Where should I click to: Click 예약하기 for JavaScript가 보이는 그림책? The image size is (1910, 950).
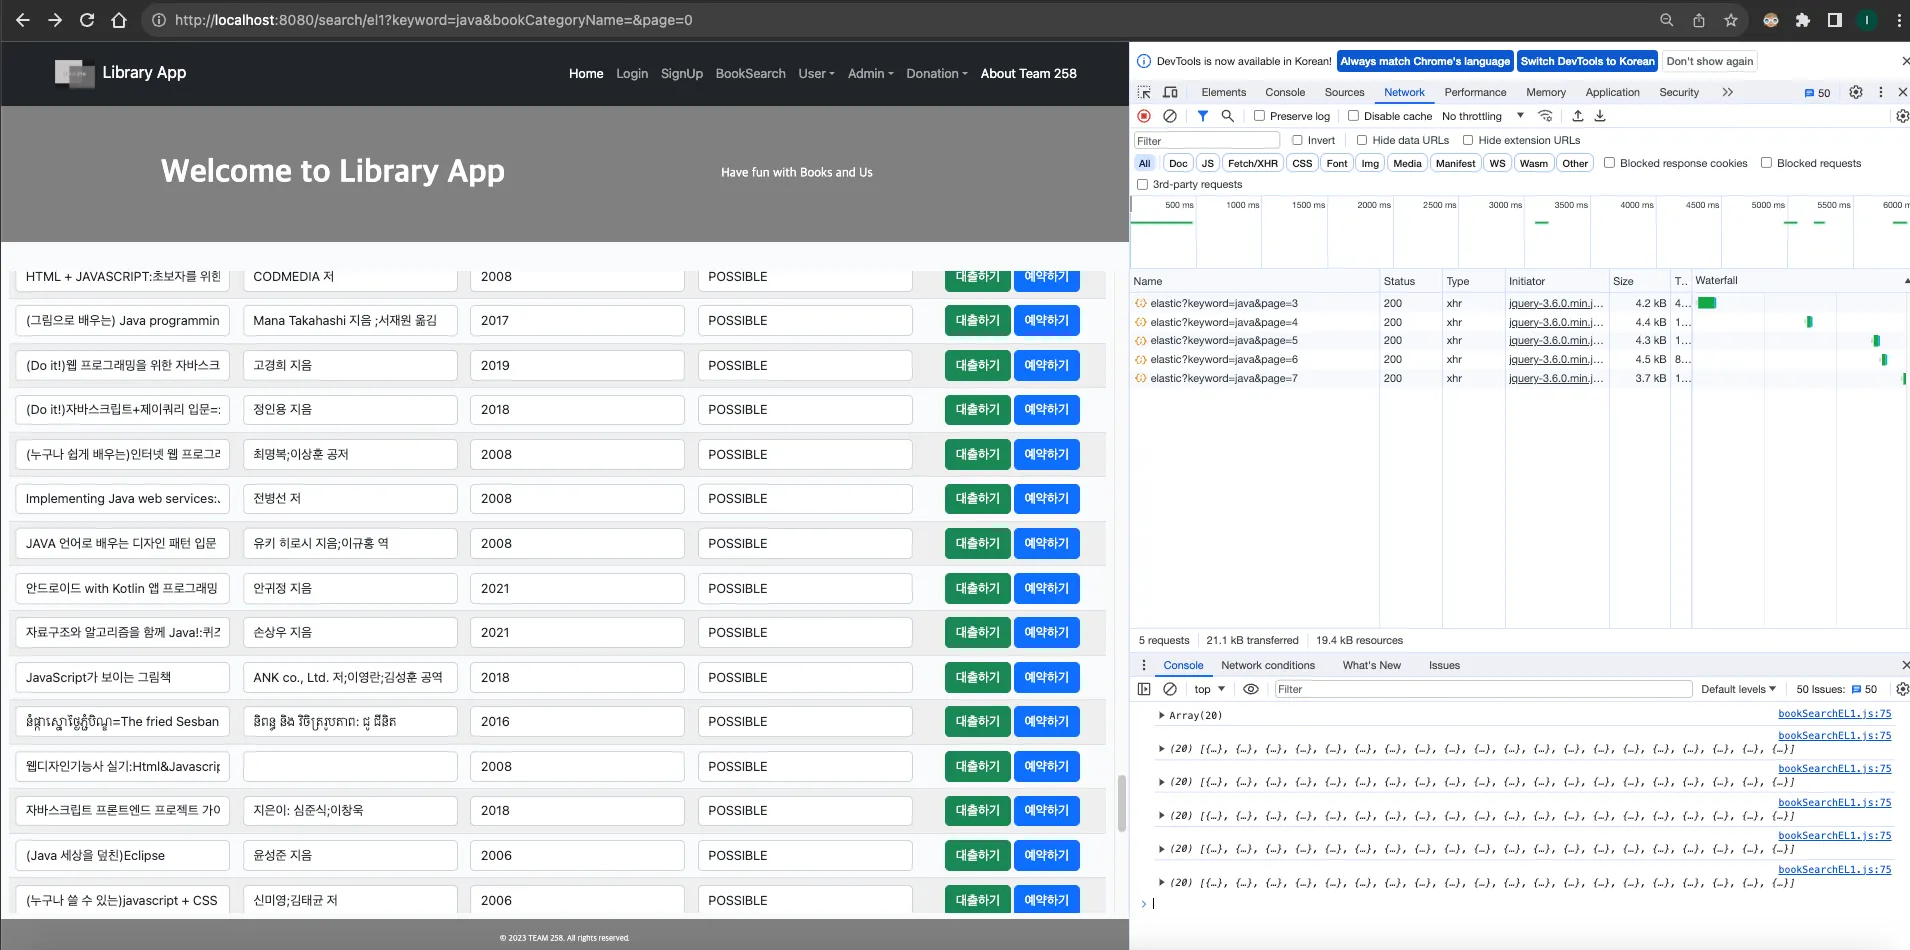(x=1047, y=678)
